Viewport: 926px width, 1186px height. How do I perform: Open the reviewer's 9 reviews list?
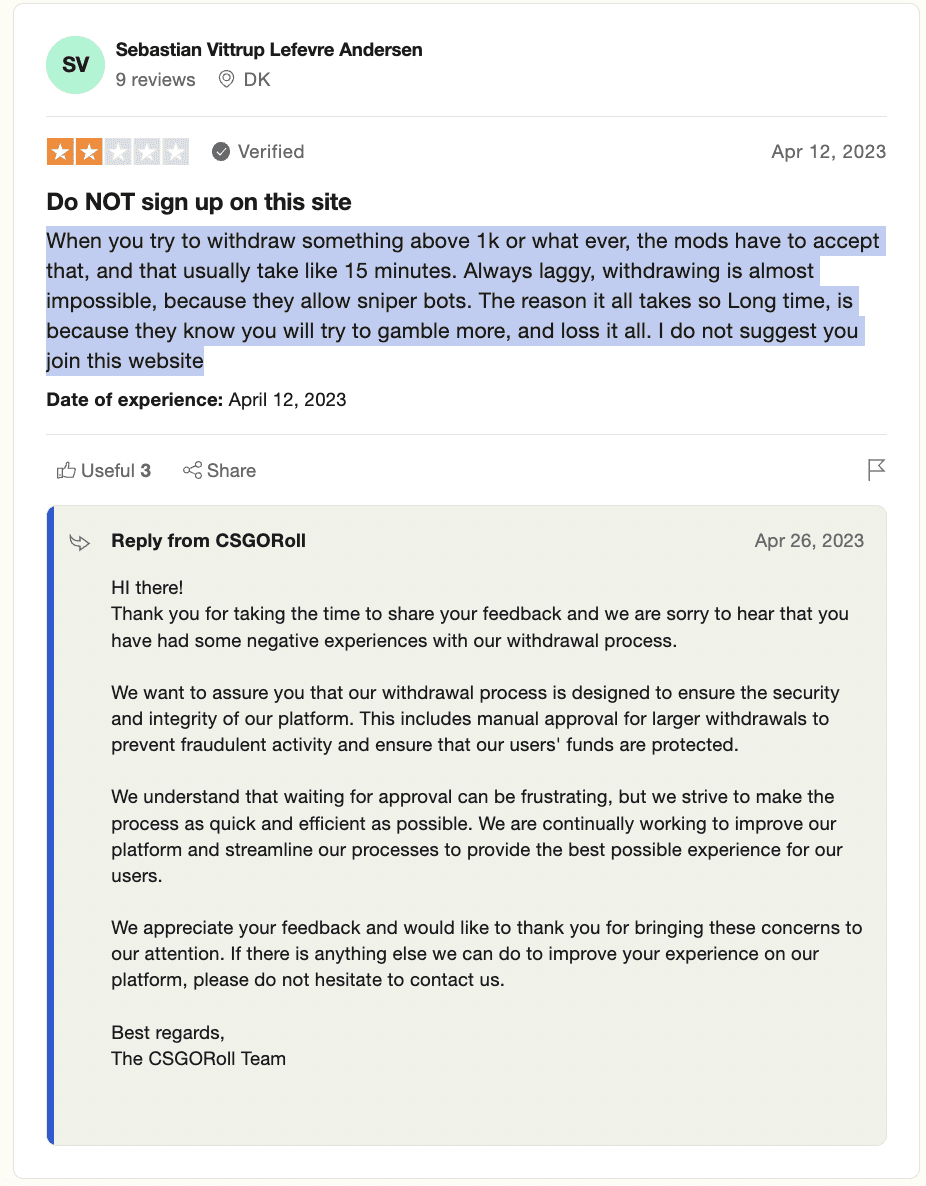156,79
